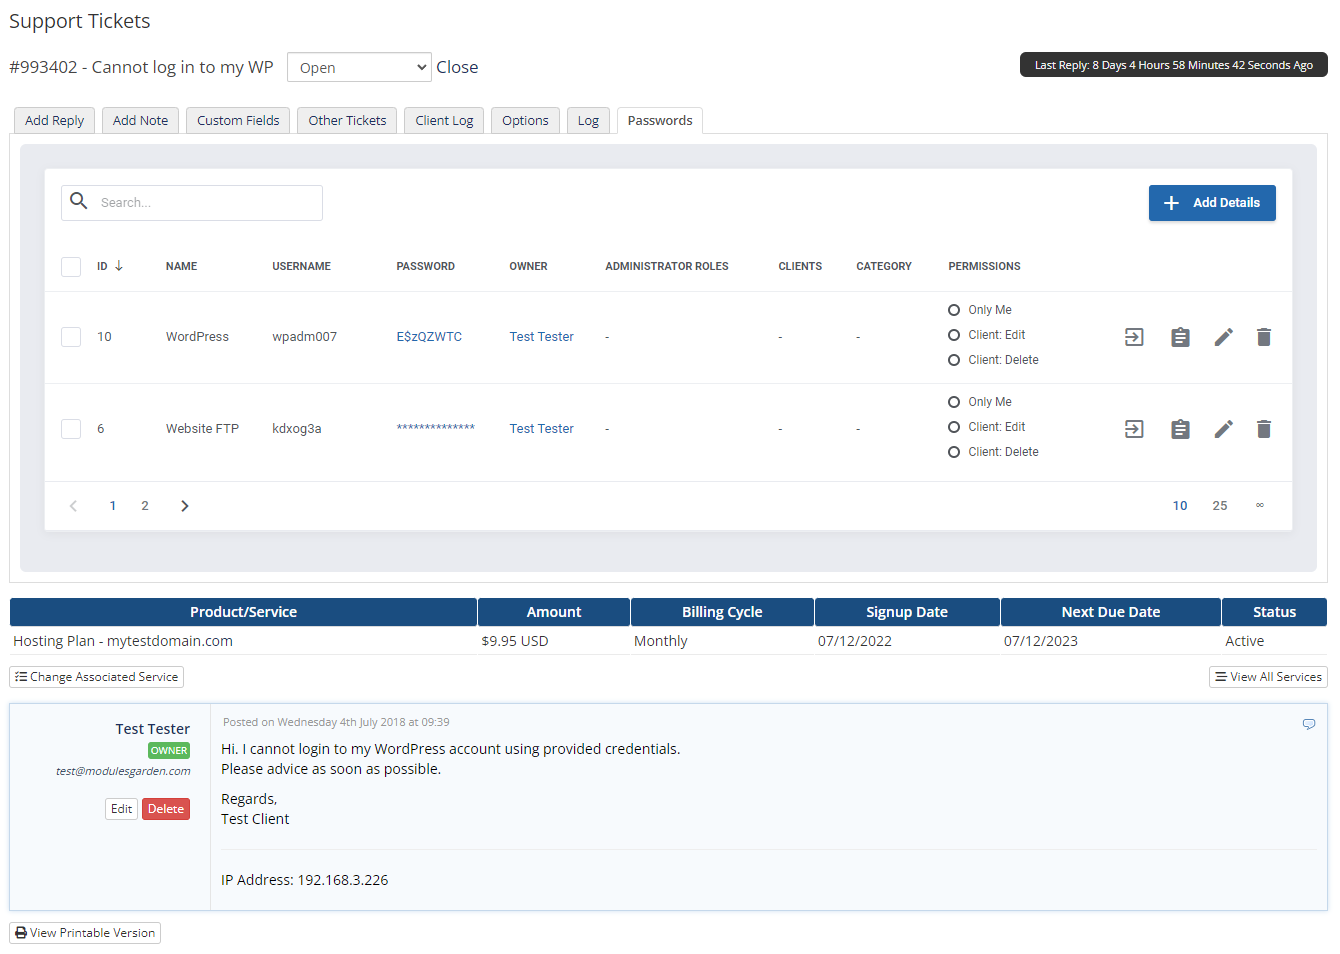Select Only Me permission for WordPress

tap(954, 310)
